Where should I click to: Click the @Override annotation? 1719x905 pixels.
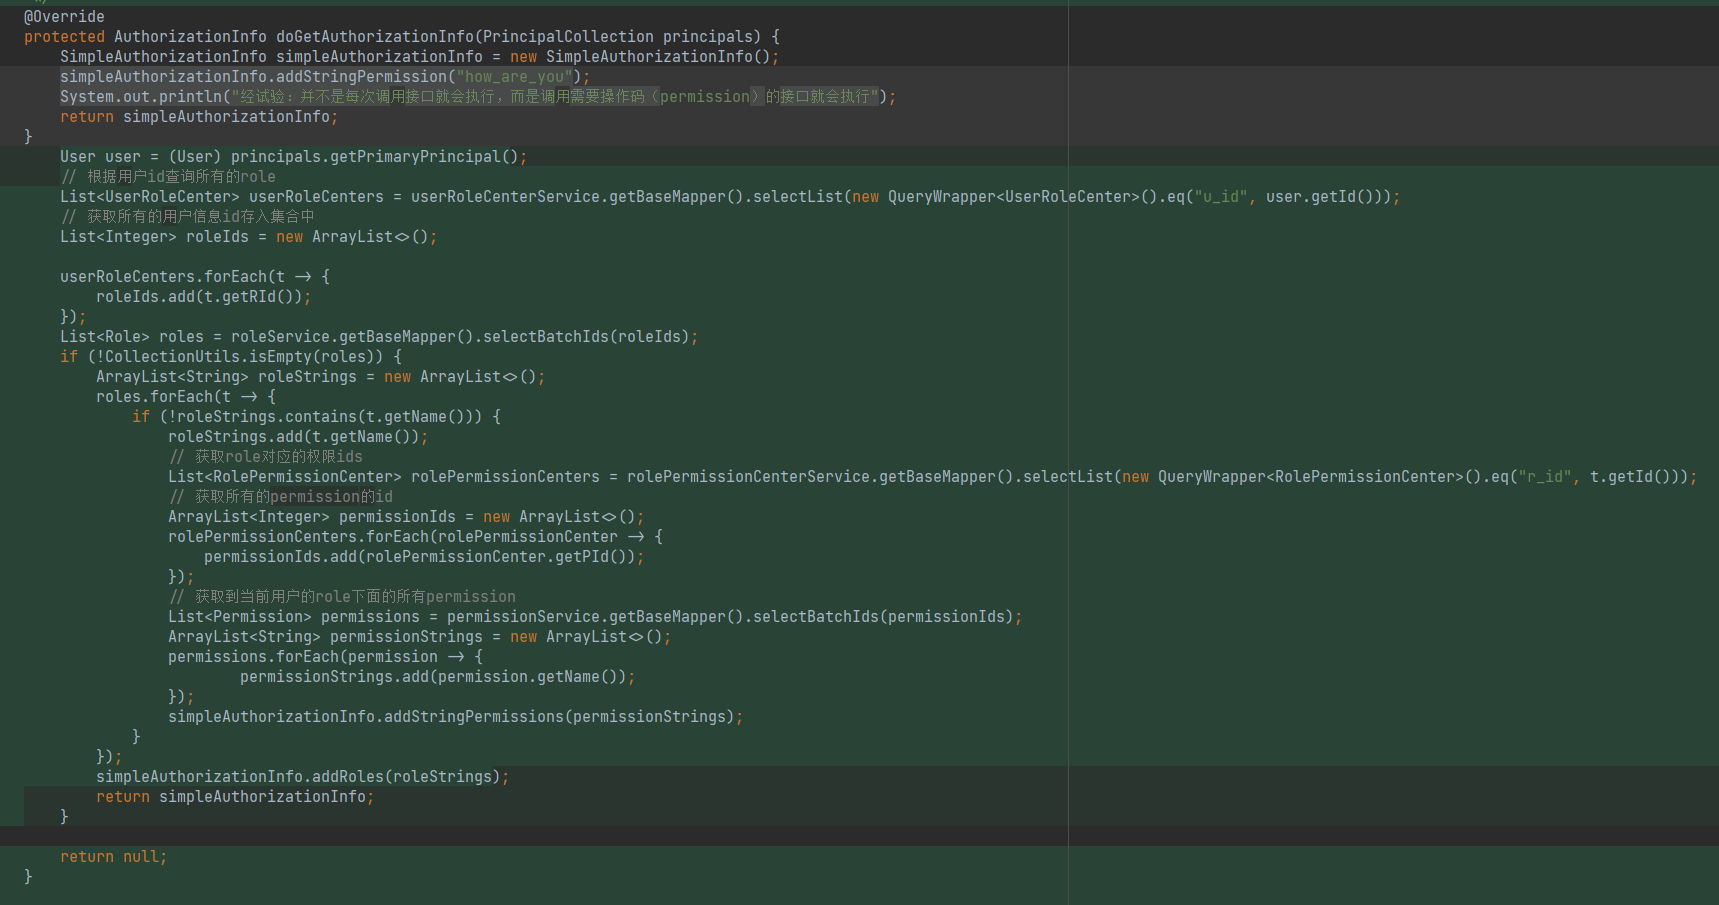click(x=64, y=17)
